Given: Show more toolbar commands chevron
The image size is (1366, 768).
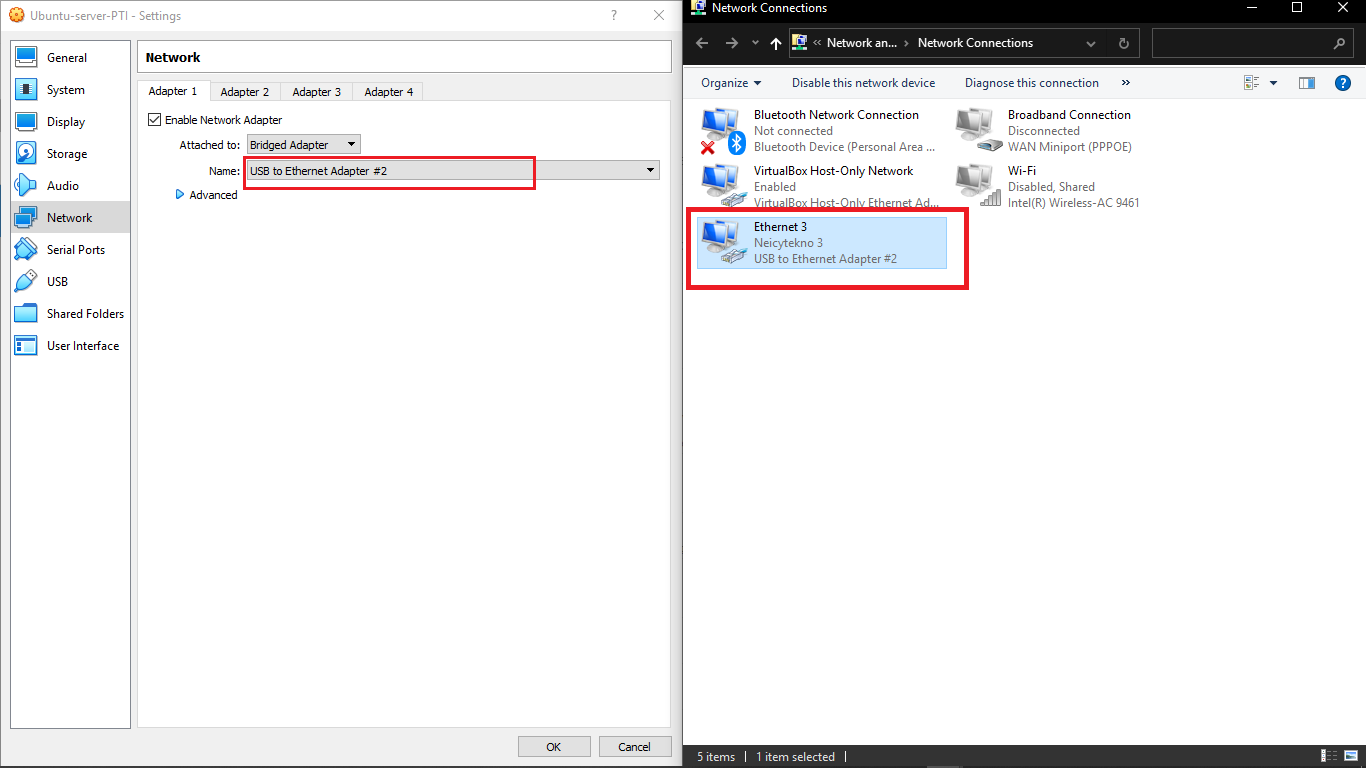Looking at the screenshot, I should pos(1126,83).
